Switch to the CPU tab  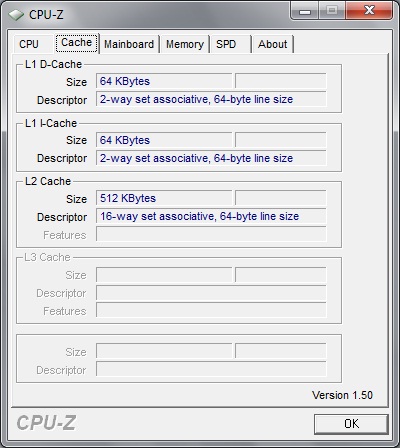(29, 44)
